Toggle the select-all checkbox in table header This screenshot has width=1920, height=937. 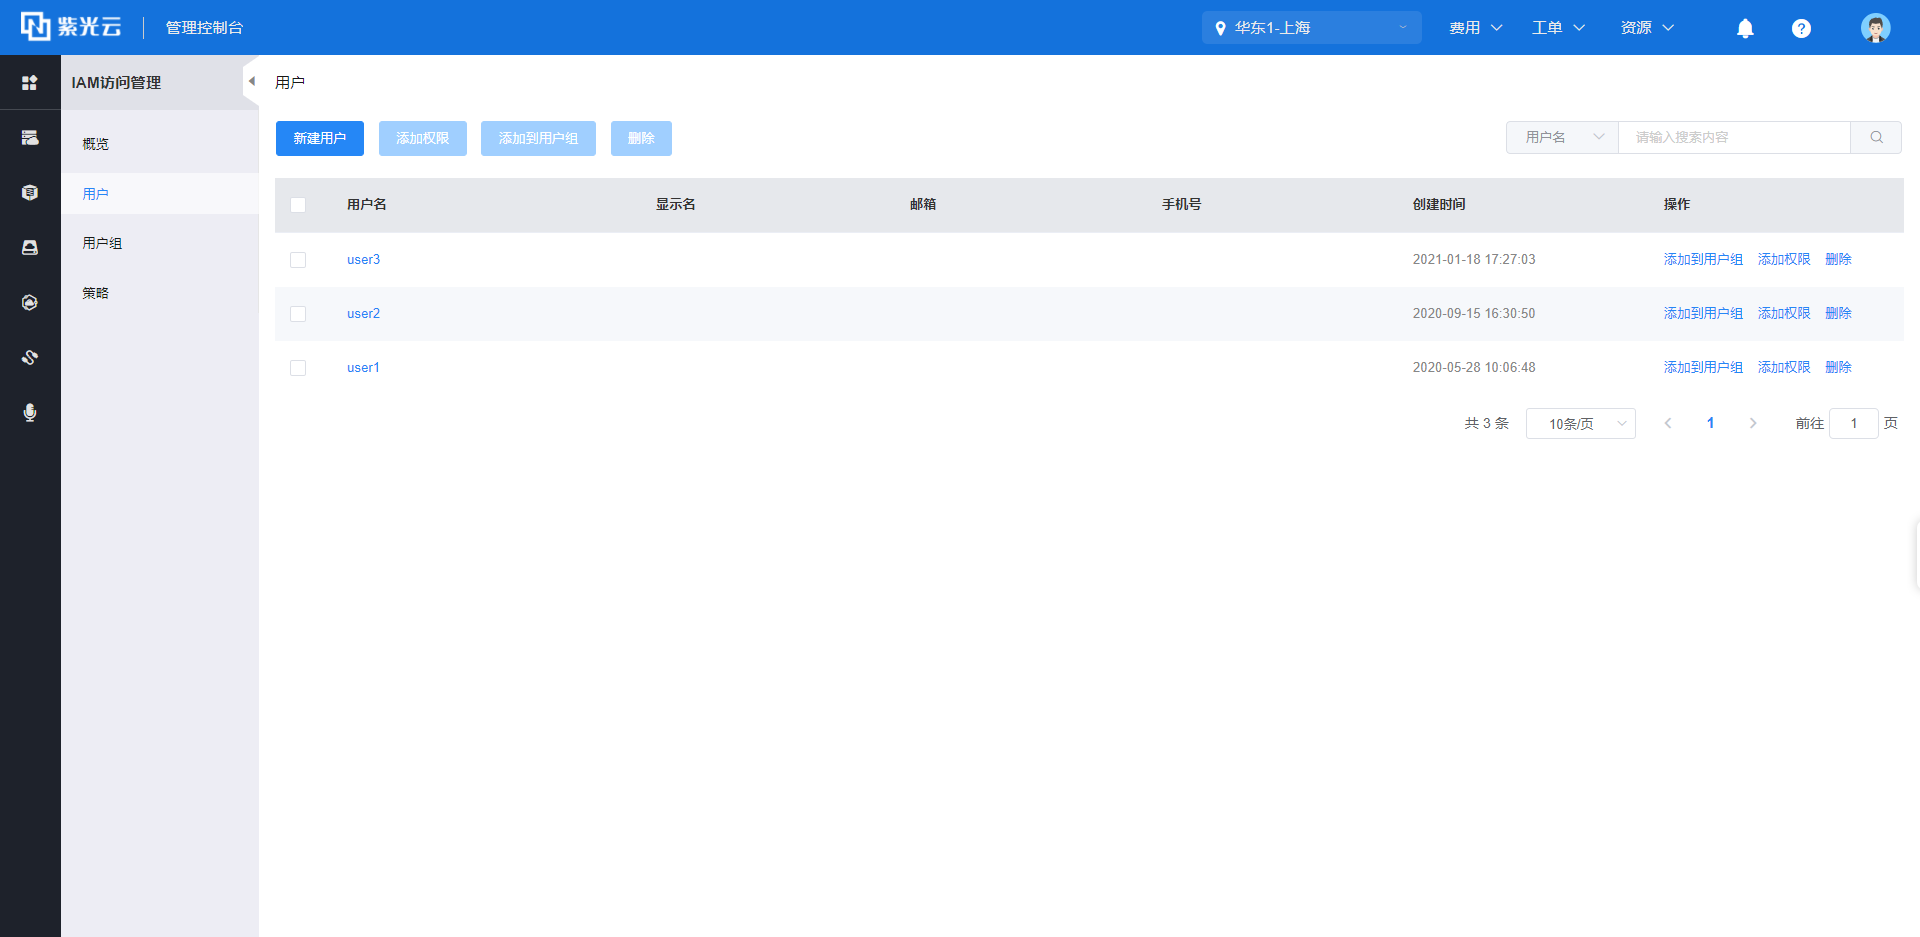[x=298, y=205]
